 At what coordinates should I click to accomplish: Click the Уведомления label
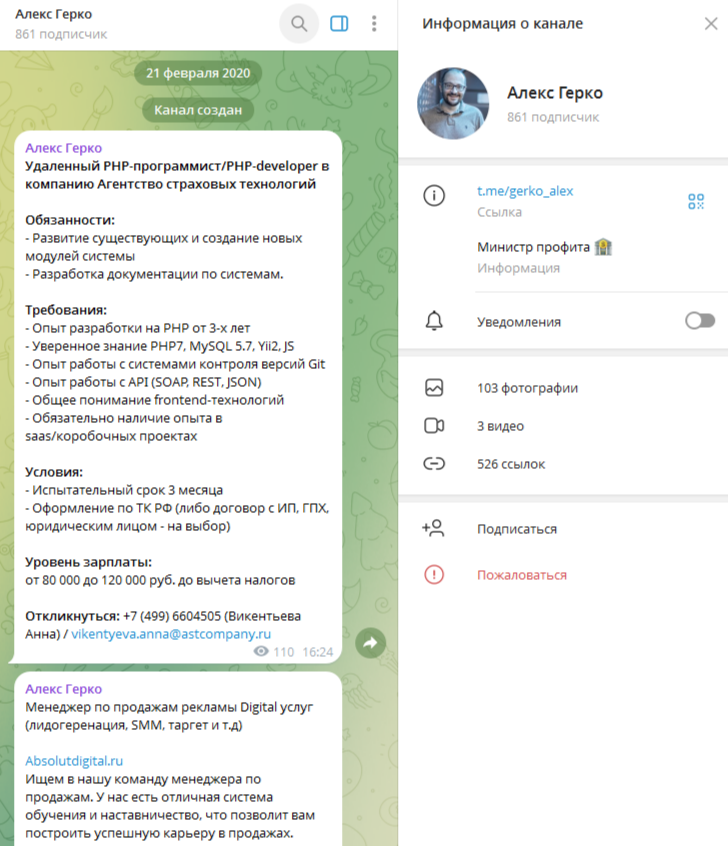click(x=519, y=322)
